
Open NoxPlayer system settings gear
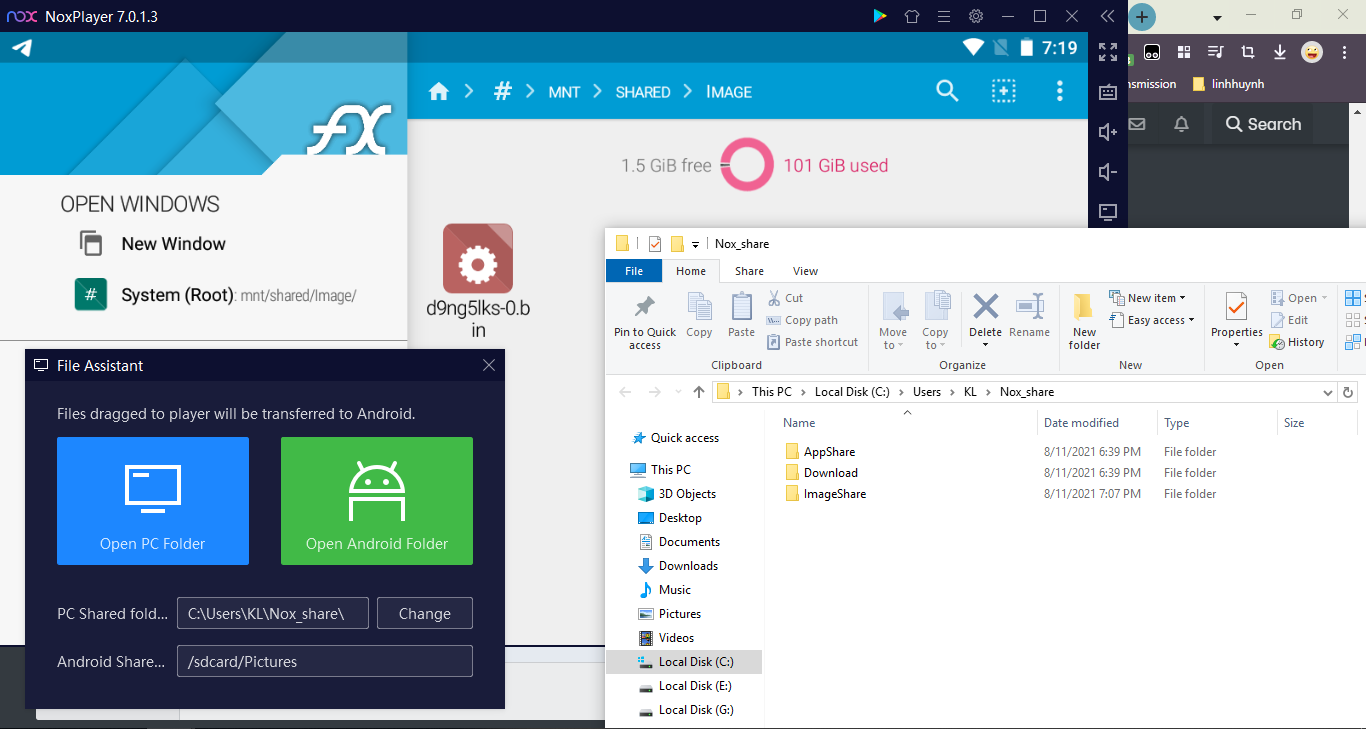pyautogui.click(x=976, y=16)
